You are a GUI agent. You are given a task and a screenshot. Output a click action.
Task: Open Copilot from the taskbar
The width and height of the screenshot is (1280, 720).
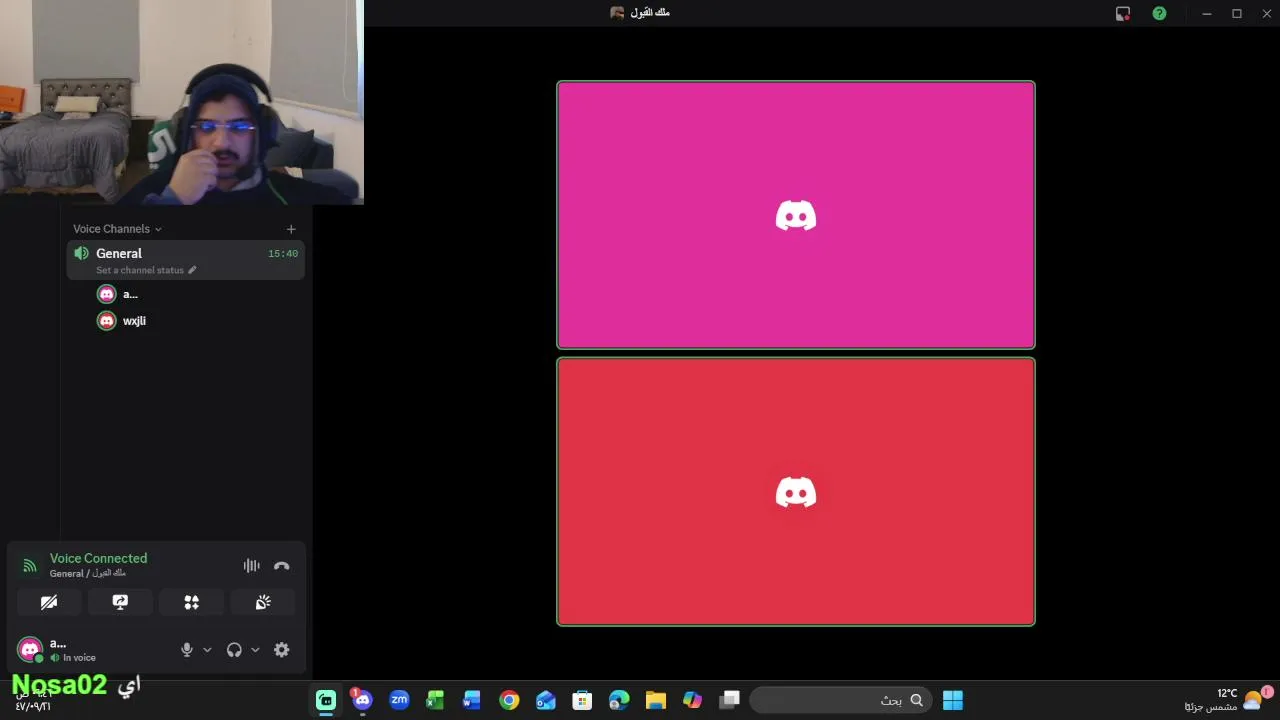point(692,700)
